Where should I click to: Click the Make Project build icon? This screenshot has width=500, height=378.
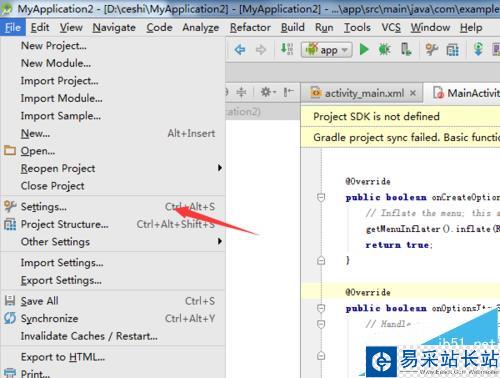coord(287,49)
